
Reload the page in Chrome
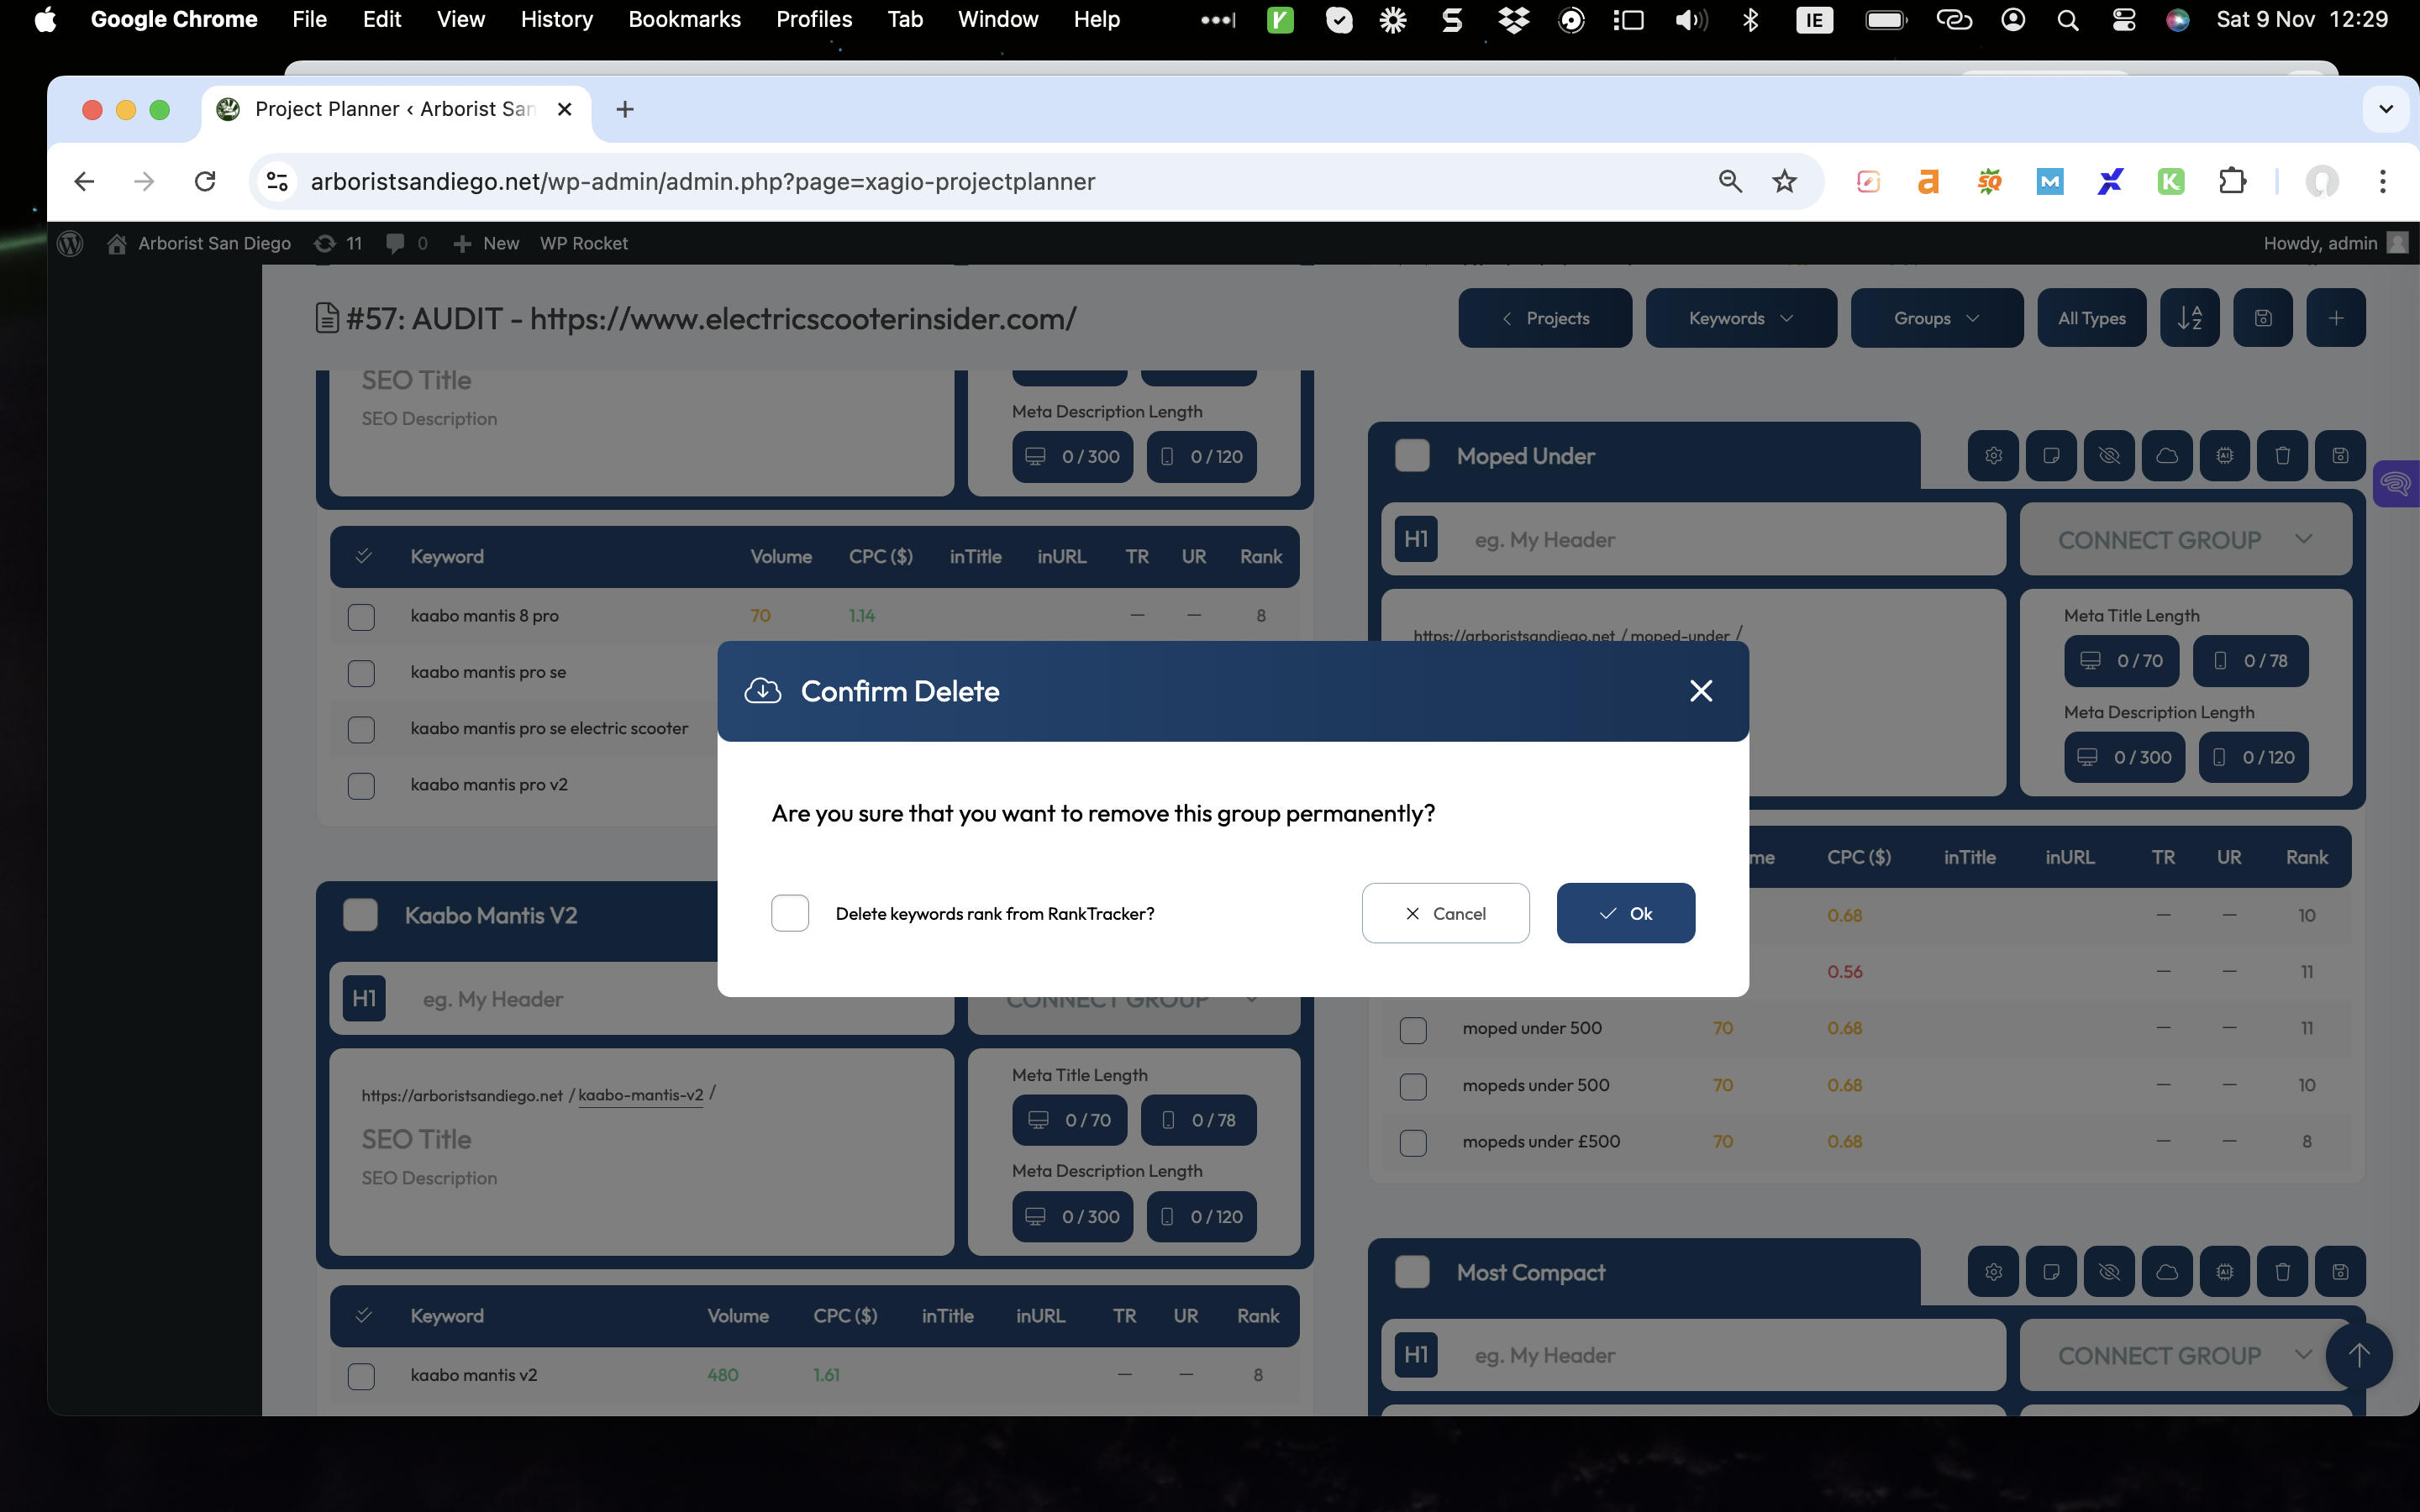pyautogui.click(x=205, y=181)
